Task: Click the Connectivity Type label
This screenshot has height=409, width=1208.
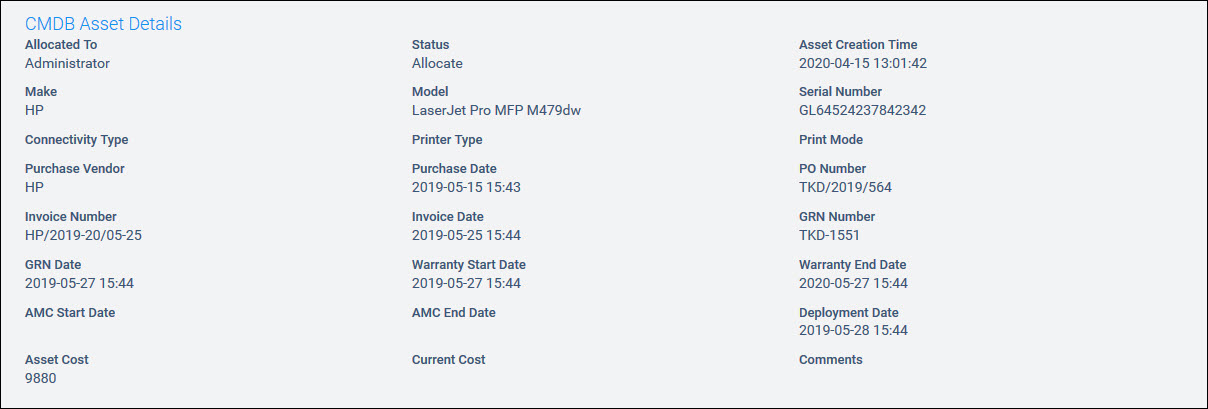Action: pyautogui.click(x=76, y=140)
